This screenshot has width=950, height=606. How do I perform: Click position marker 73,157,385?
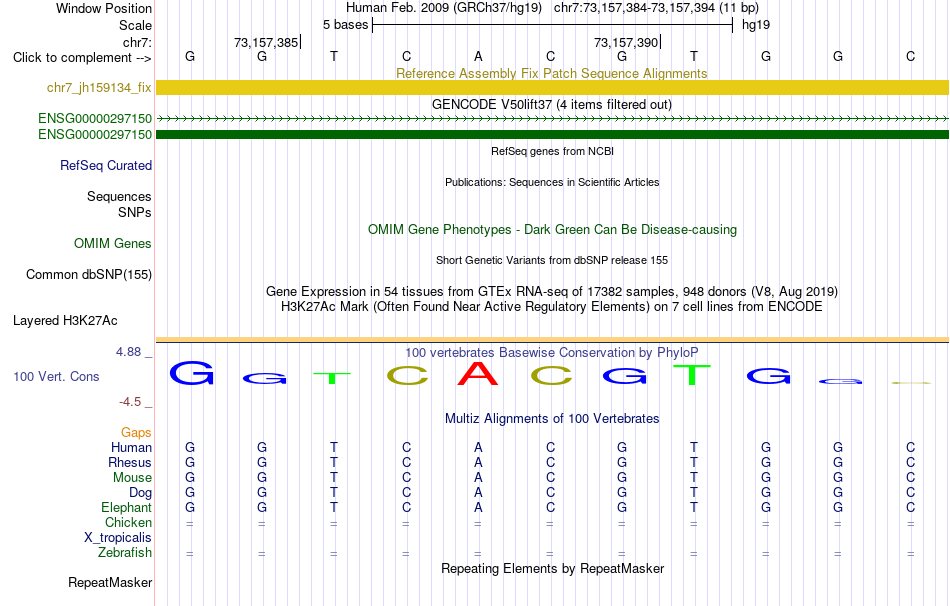coord(267,42)
